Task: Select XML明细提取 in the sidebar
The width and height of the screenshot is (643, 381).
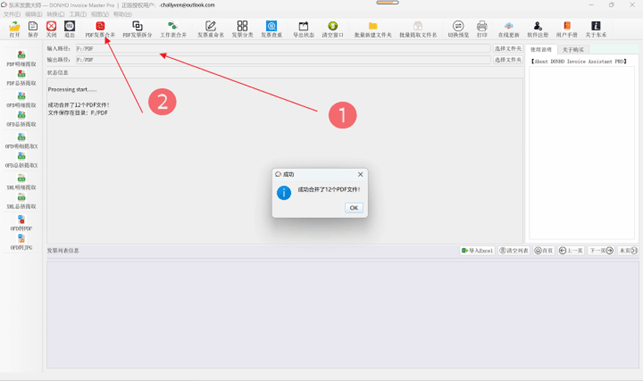Action: (21, 182)
